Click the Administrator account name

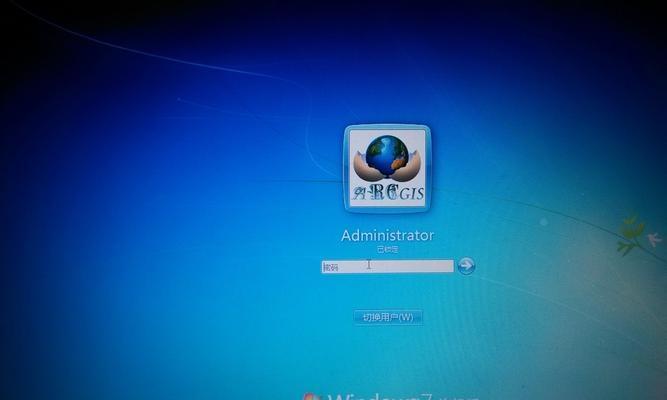pos(388,235)
